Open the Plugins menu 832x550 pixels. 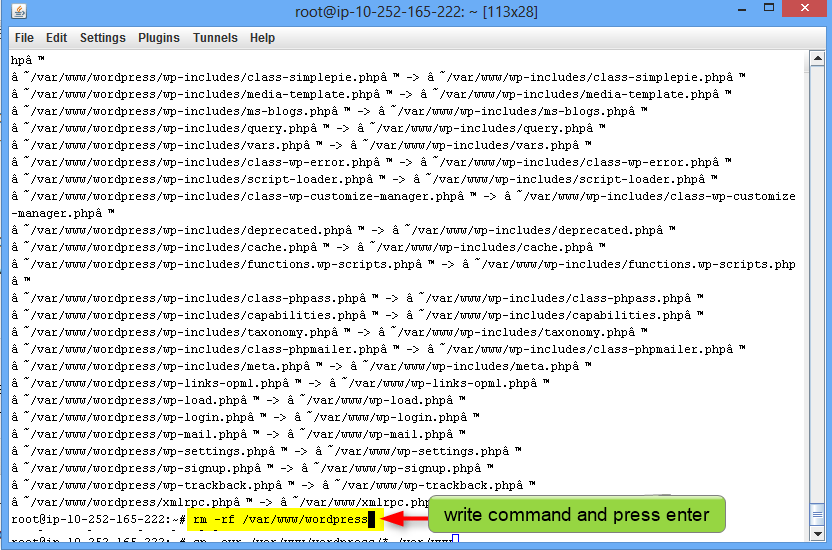coord(159,38)
